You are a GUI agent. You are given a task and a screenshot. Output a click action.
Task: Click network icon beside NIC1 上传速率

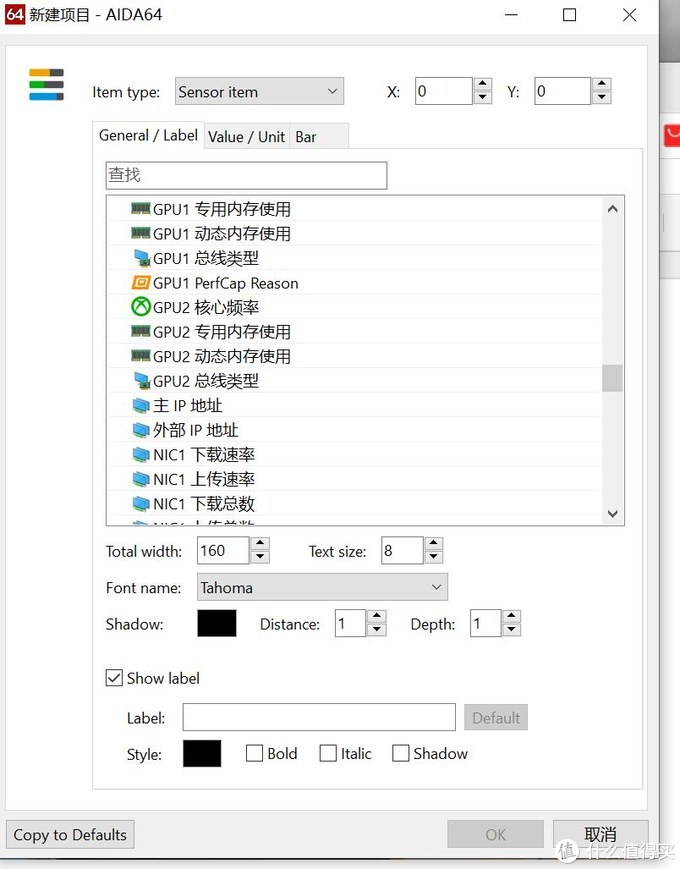tap(141, 479)
